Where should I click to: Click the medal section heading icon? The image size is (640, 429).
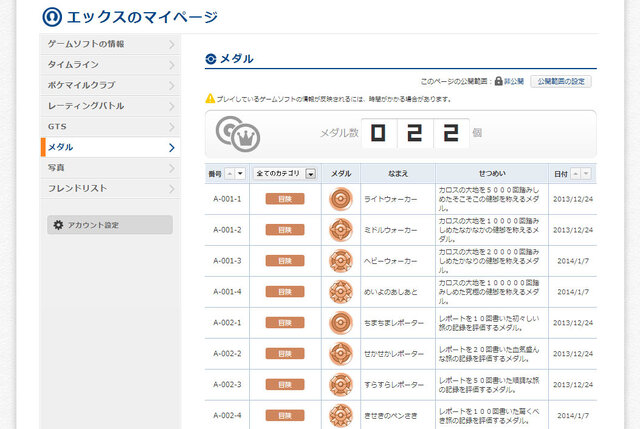[211, 59]
